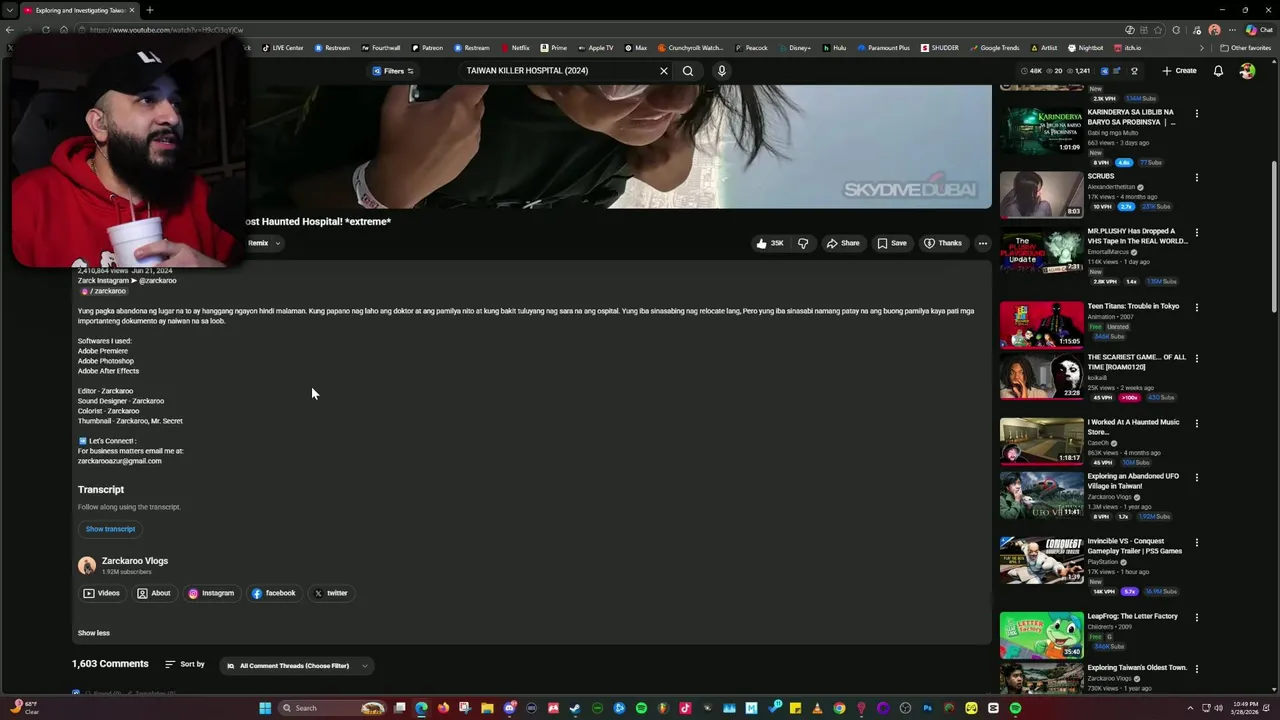This screenshot has height=720, width=1280.
Task: Open a new browser tab
Action: pyautogui.click(x=149, y=10)
